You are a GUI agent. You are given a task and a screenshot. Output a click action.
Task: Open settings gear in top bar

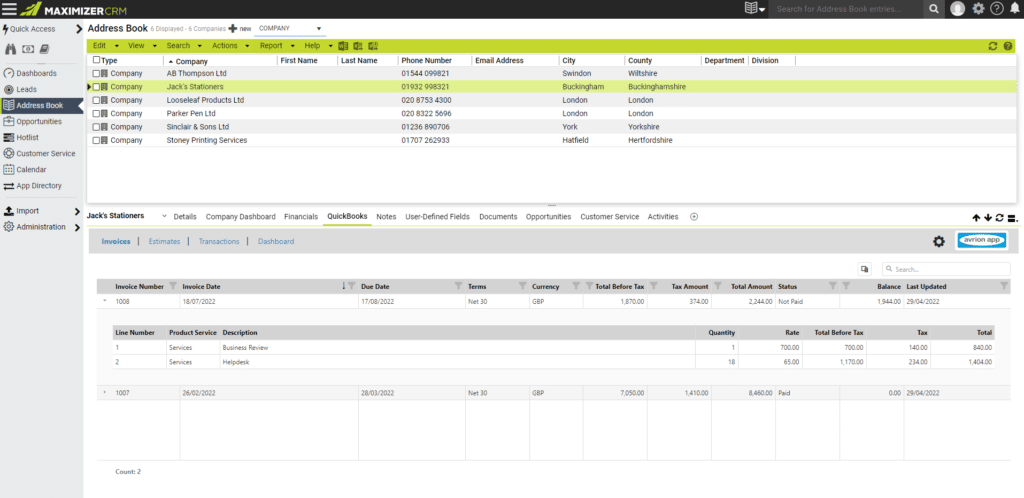coord(978,9)
